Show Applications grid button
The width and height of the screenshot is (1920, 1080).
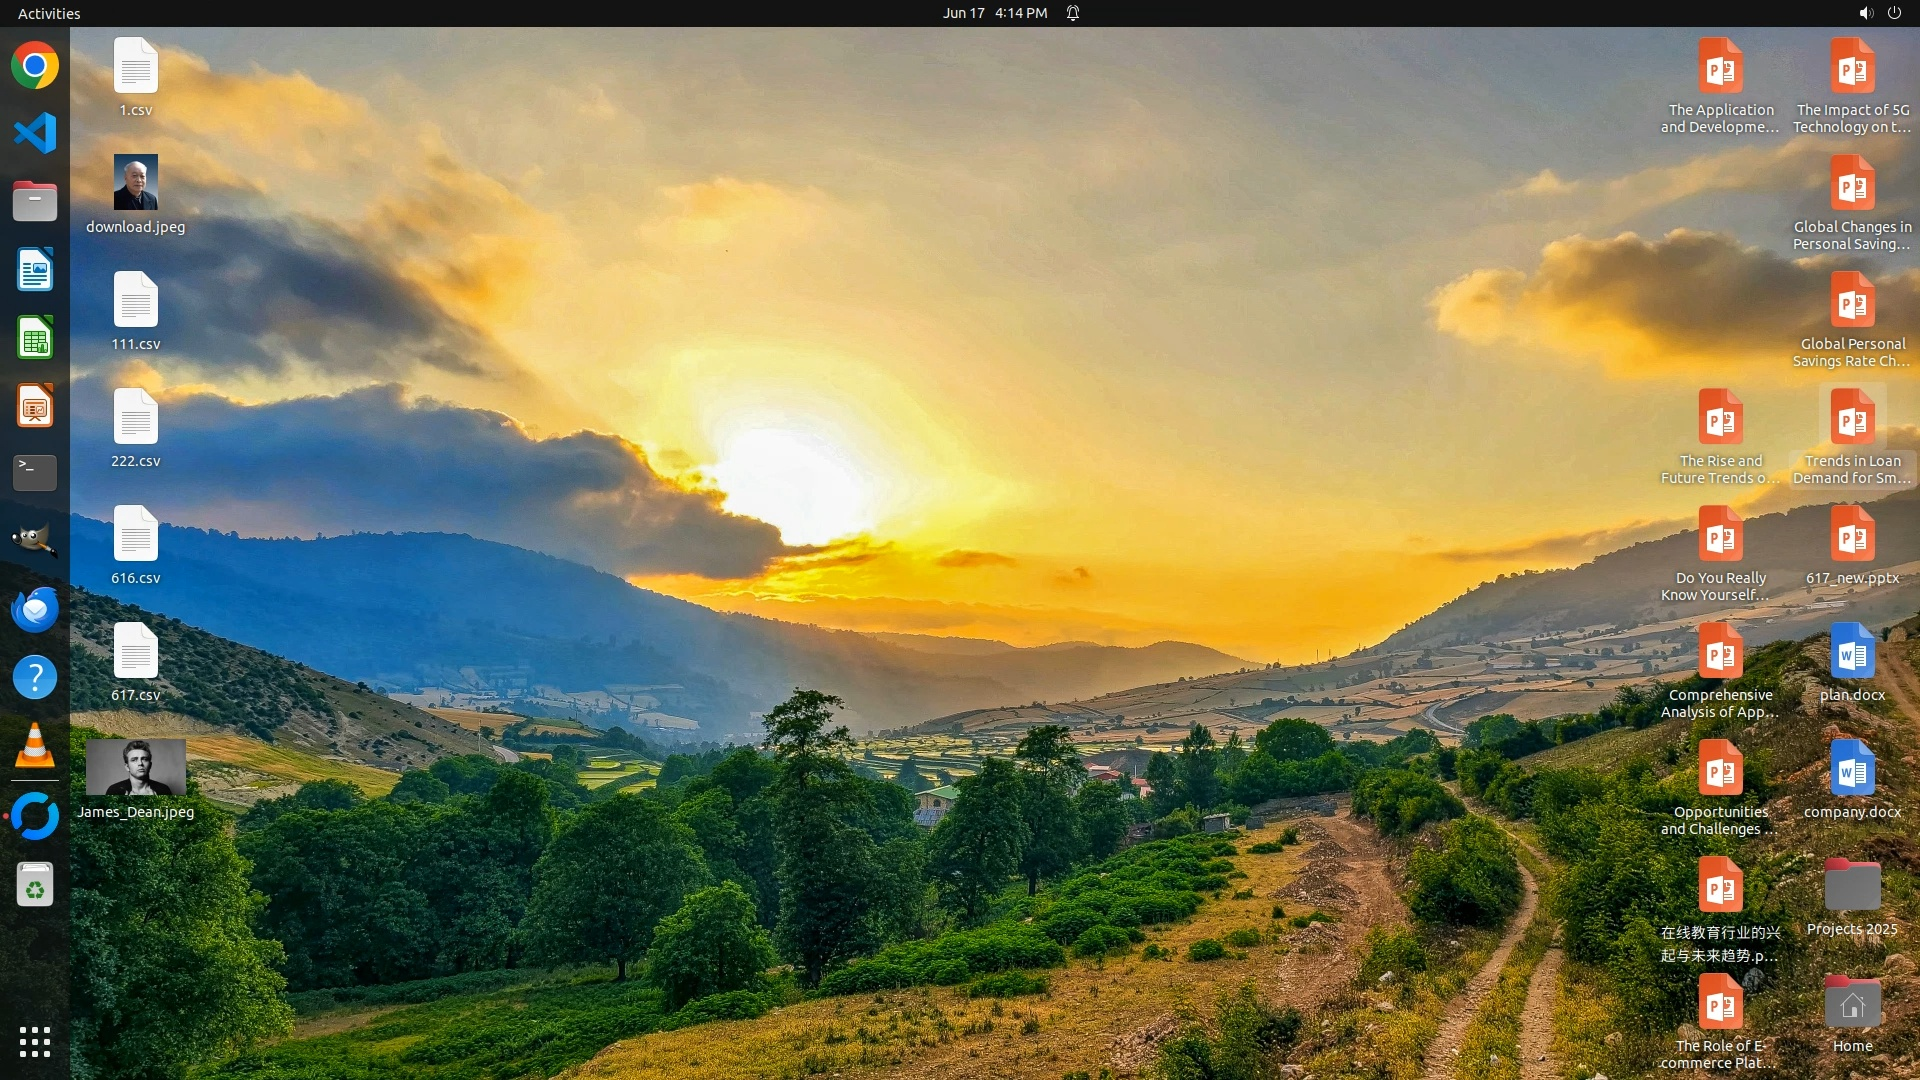[x=35, y=1042]
